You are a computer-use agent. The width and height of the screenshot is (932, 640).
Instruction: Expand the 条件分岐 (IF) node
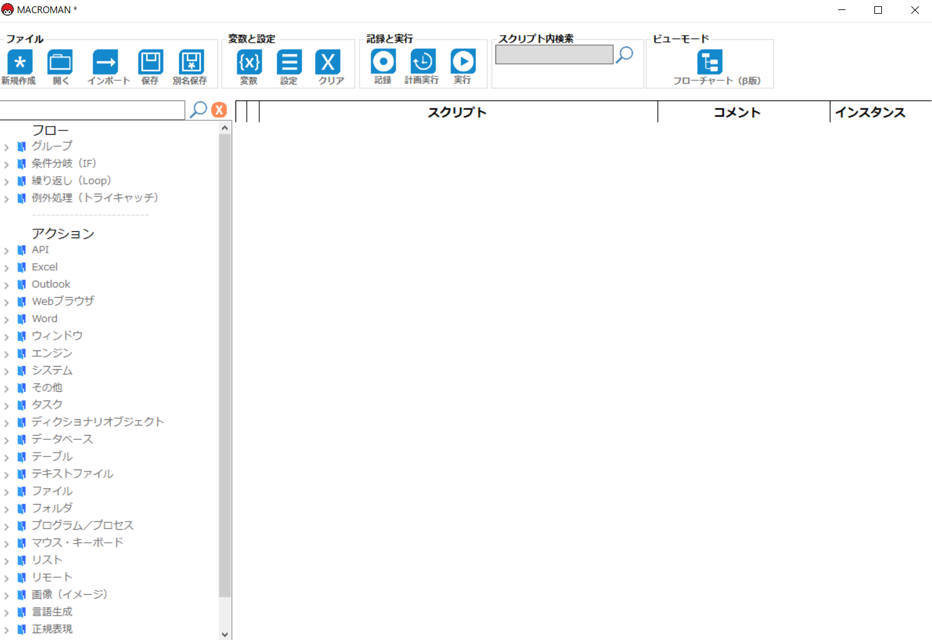(x=6, y=164)
